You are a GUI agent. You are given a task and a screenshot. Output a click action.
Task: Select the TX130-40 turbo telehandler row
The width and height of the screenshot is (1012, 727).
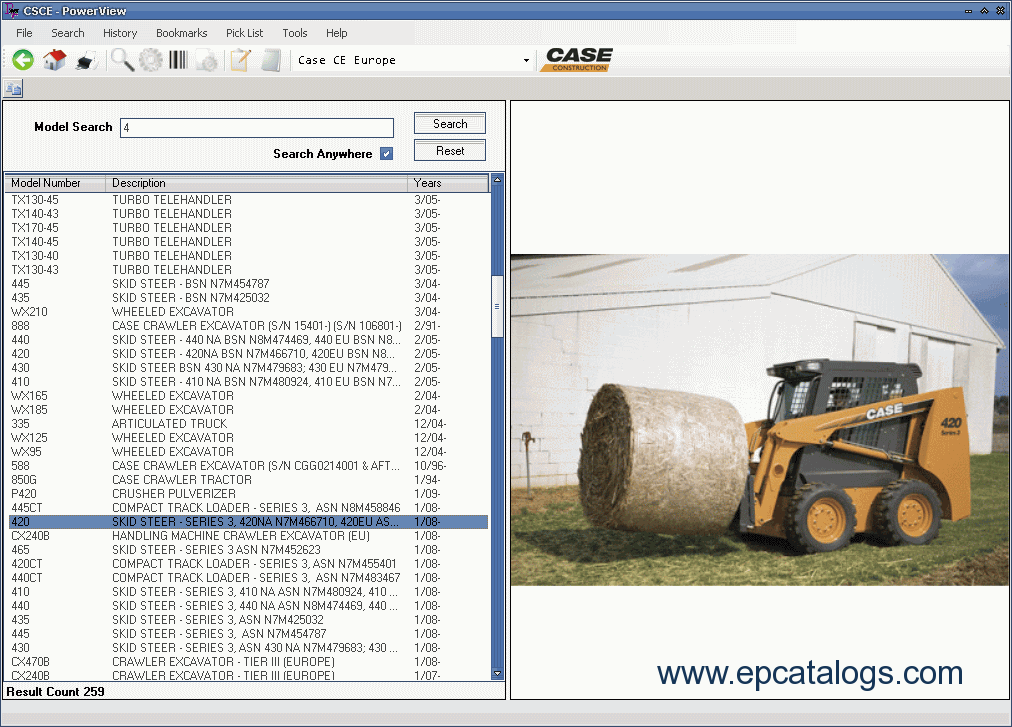point(248,256)
